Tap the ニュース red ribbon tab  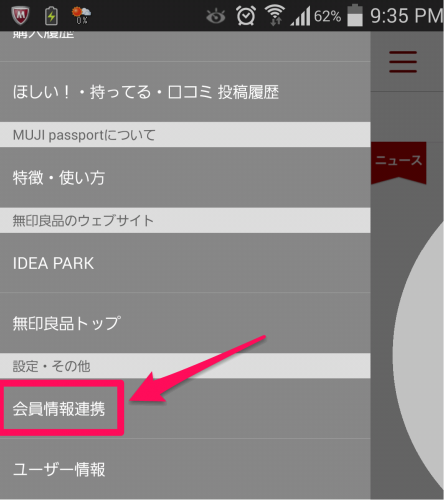399,163
